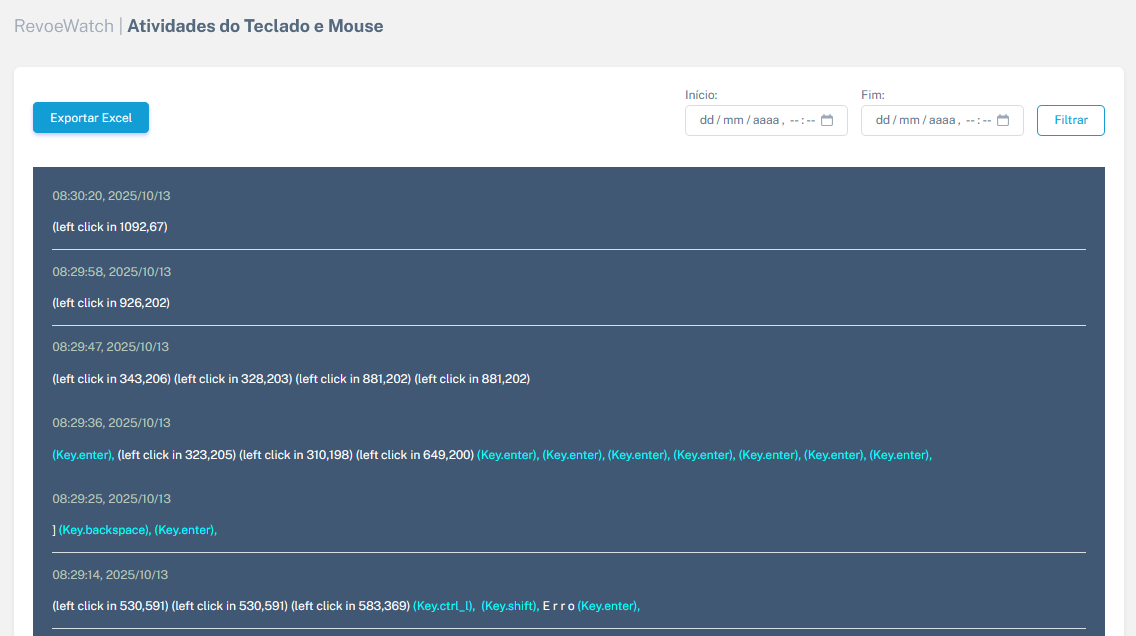Select the year field in Início date
The width and height of the screenshot is (1136, 636).
[765, 121]
